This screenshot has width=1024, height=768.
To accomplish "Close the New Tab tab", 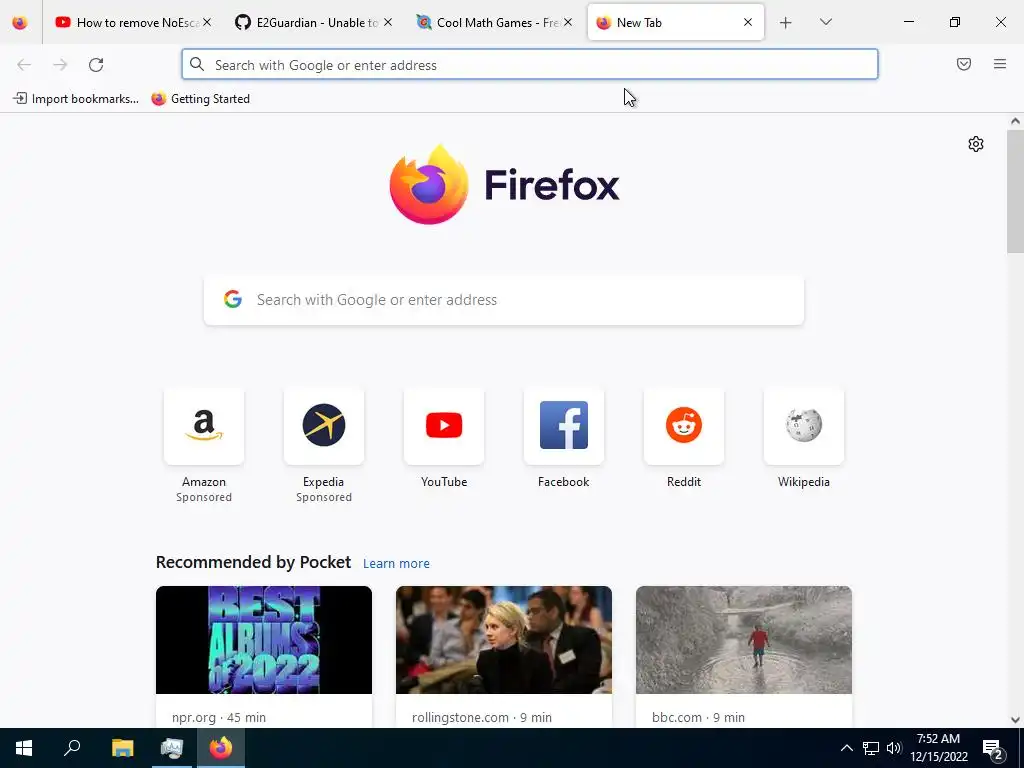I will pos(748,22).
